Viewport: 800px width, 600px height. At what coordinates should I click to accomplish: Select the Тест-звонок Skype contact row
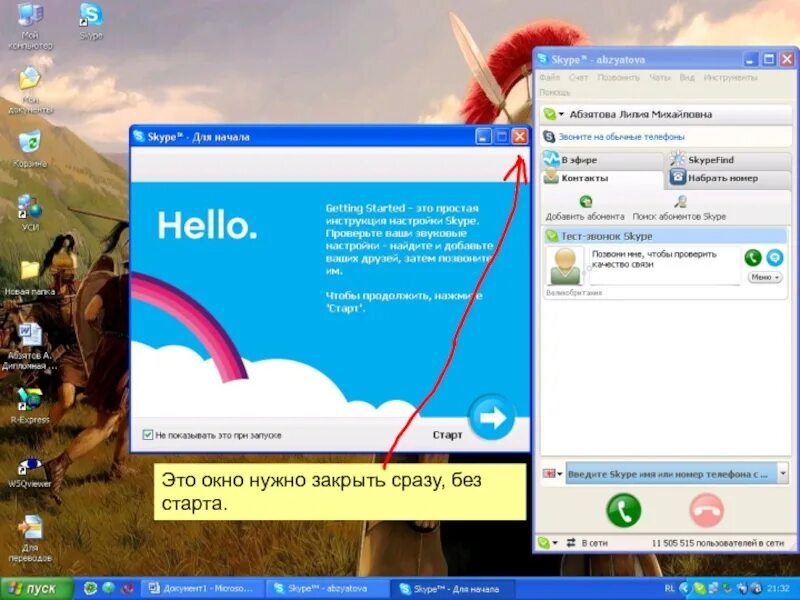pos(666,236)
